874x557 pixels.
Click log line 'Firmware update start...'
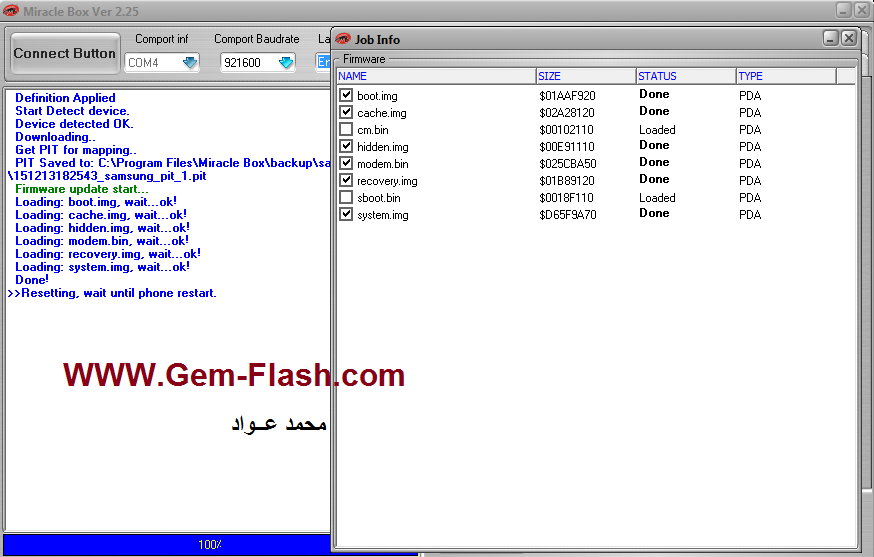click(x=82, y=189)
